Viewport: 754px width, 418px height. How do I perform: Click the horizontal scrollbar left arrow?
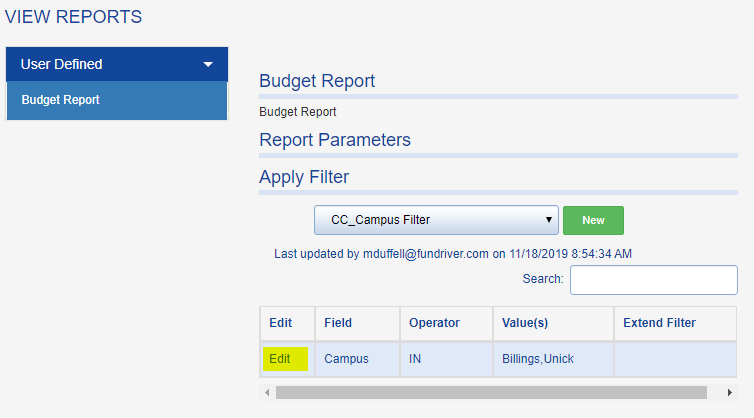[x=267, y=393]
